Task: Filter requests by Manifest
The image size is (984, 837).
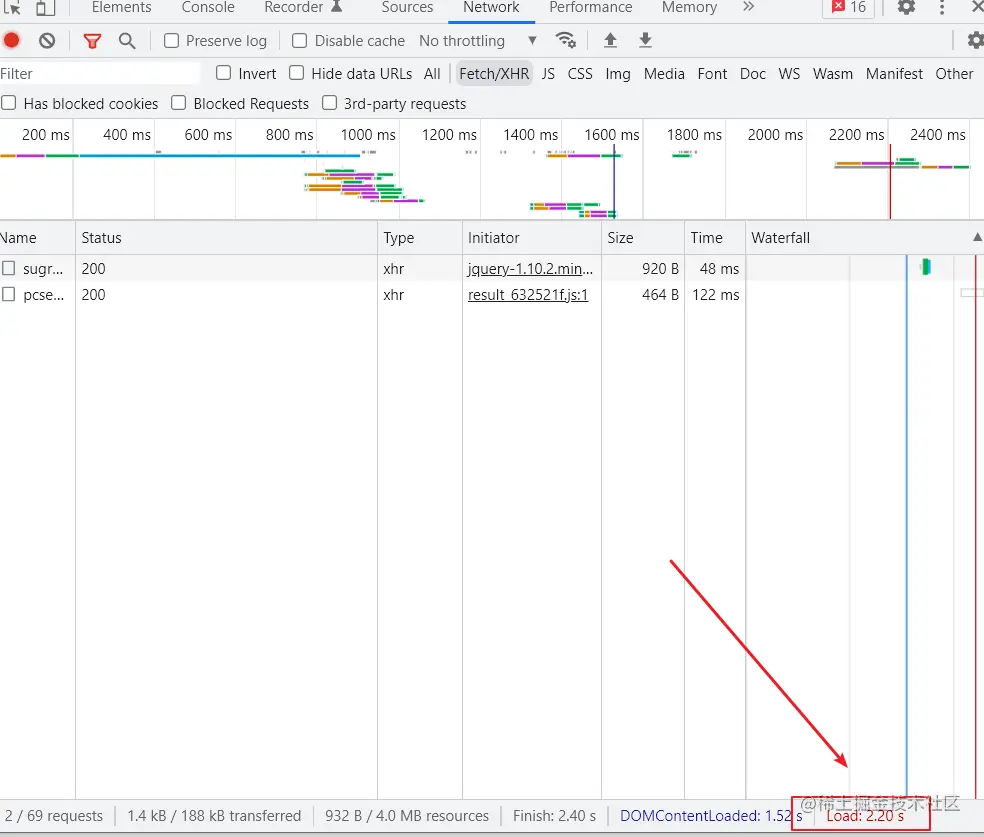Action: 894,74
